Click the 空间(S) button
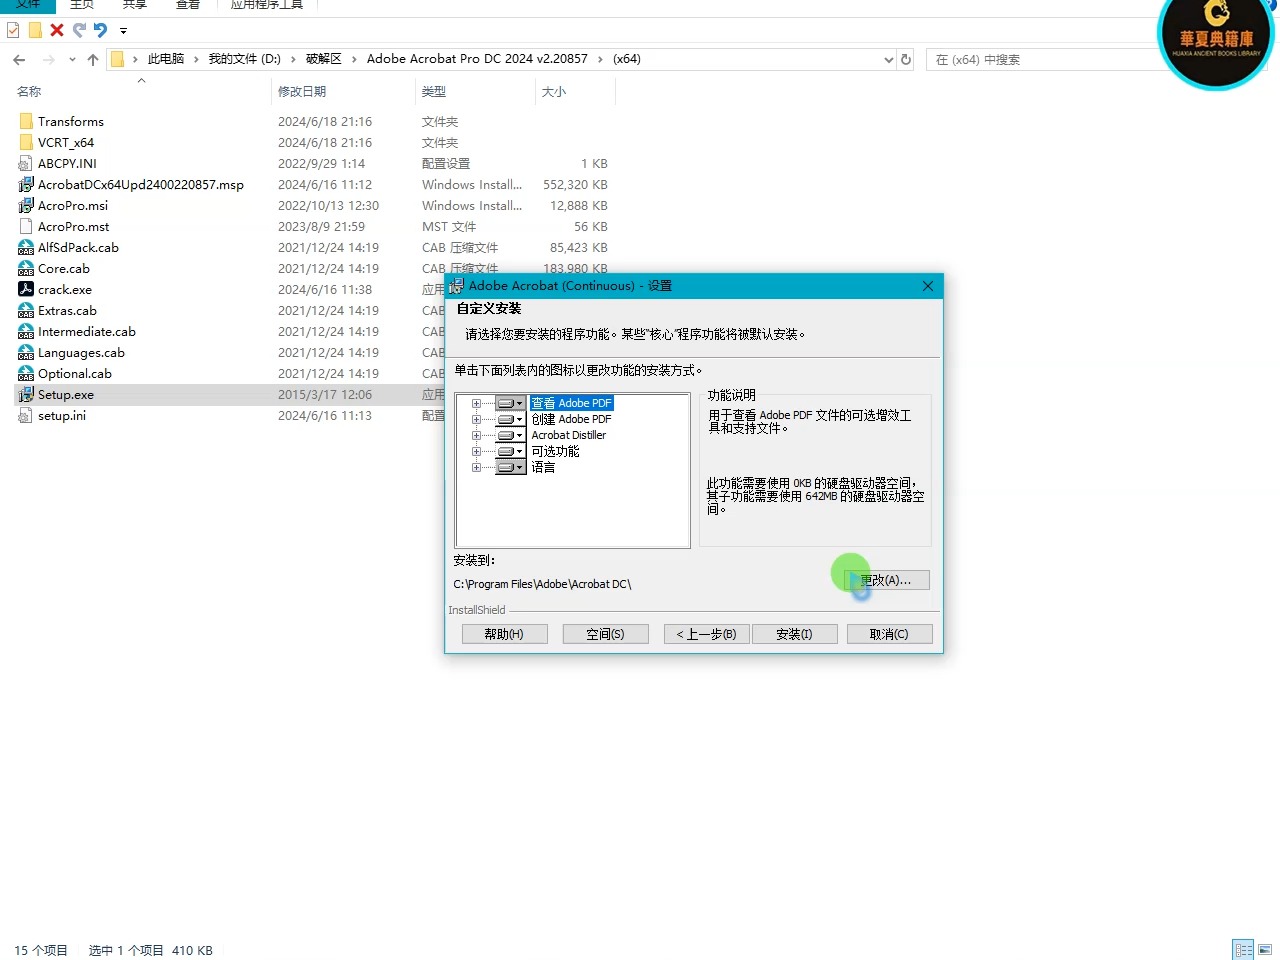 pos(605,634)
